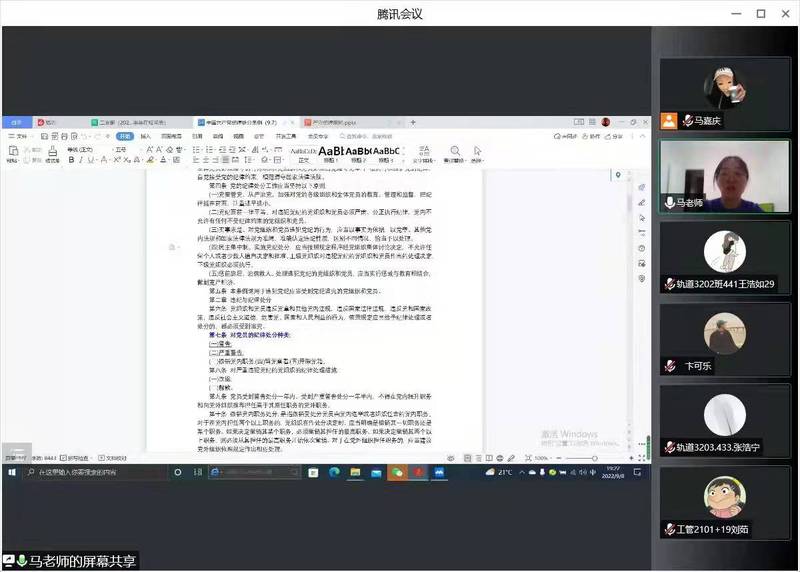Click the Paste clipboard icon
The width and height of the screenshot is (800, 572).
pyautogui.click(x=11, y=151)
